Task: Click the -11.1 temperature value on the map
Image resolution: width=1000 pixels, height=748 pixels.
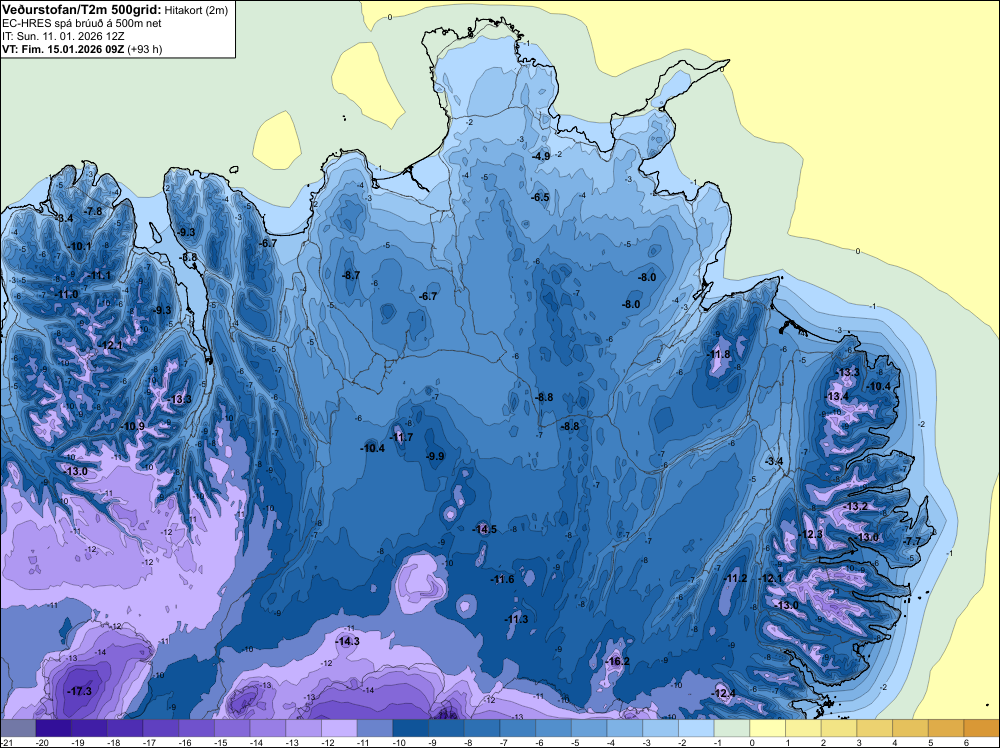Action: tap(99, 275)
